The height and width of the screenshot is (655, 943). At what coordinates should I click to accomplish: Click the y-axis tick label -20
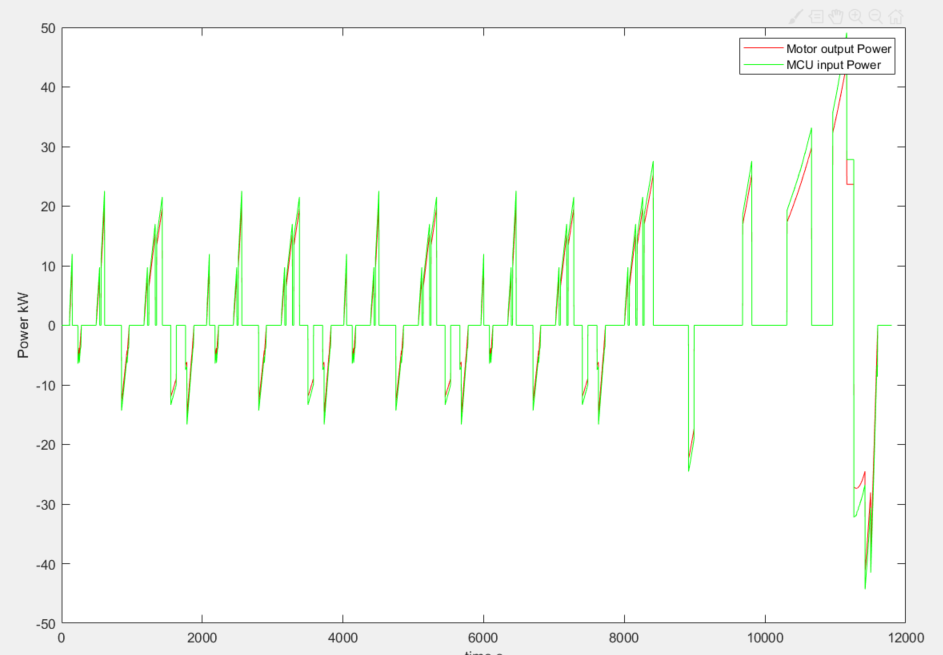pyautogui.click(x=46, y=445)
